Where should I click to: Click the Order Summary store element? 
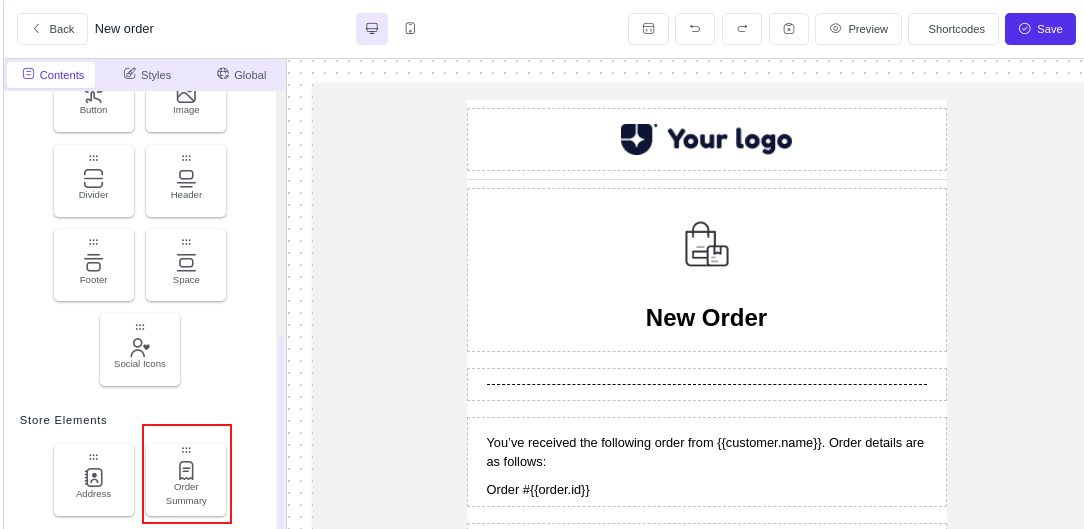[186, 480]
